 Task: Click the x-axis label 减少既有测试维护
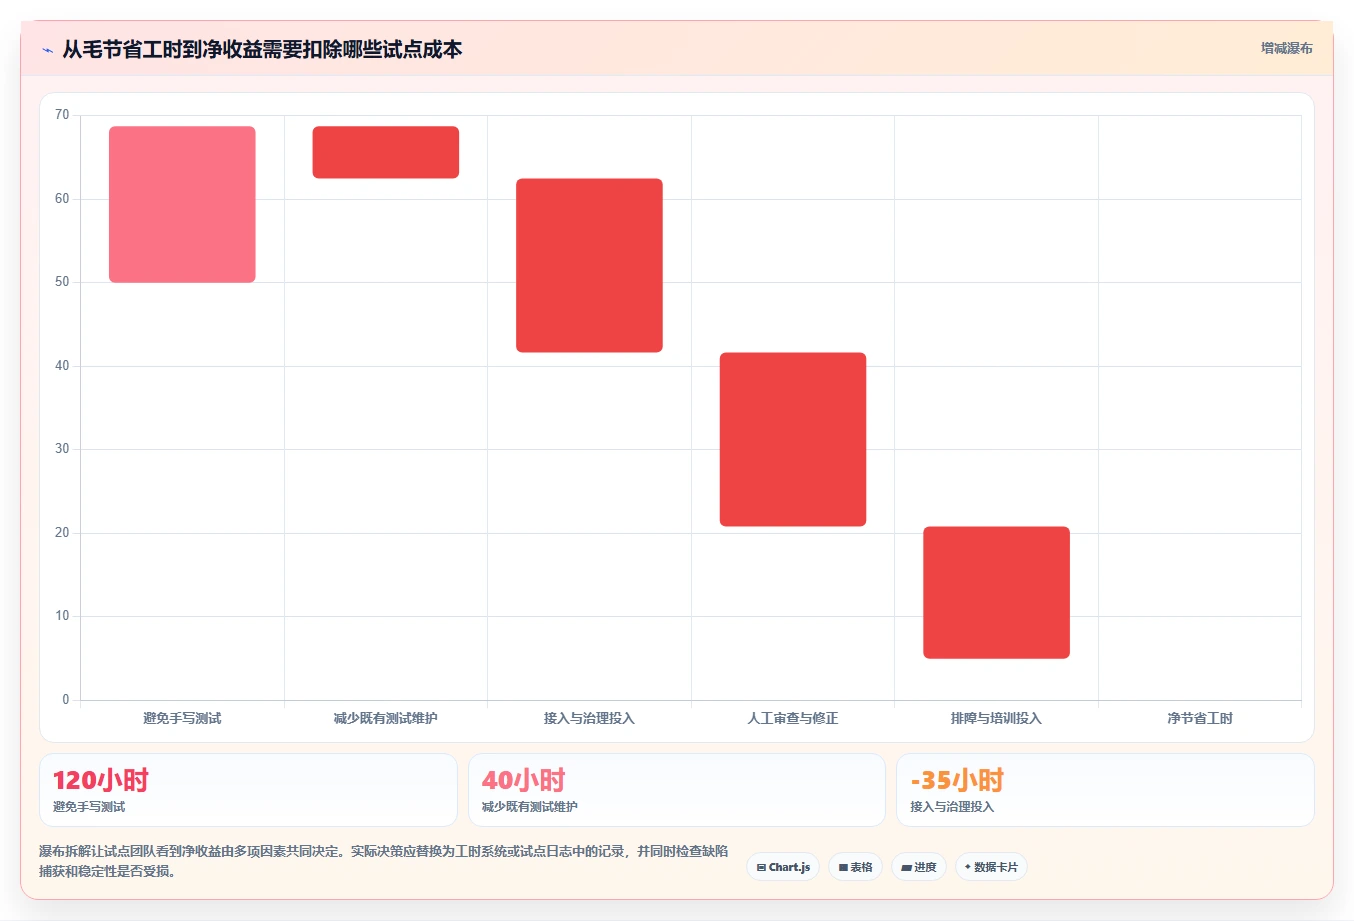point(386,718)
